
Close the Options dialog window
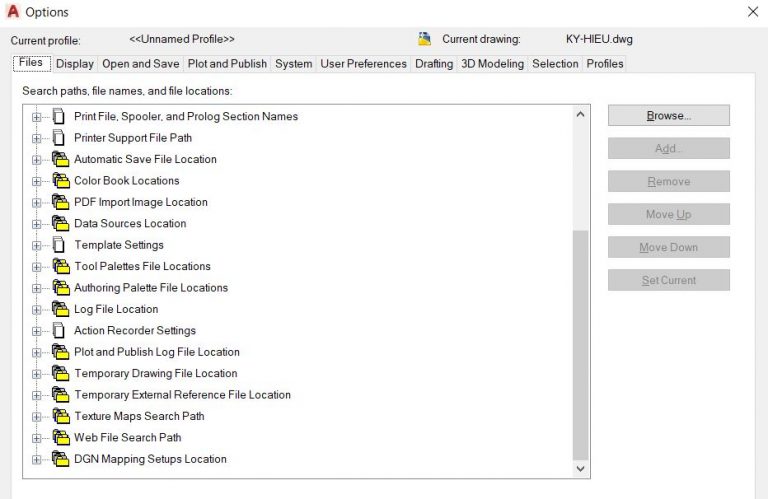(x=752, y=12)
